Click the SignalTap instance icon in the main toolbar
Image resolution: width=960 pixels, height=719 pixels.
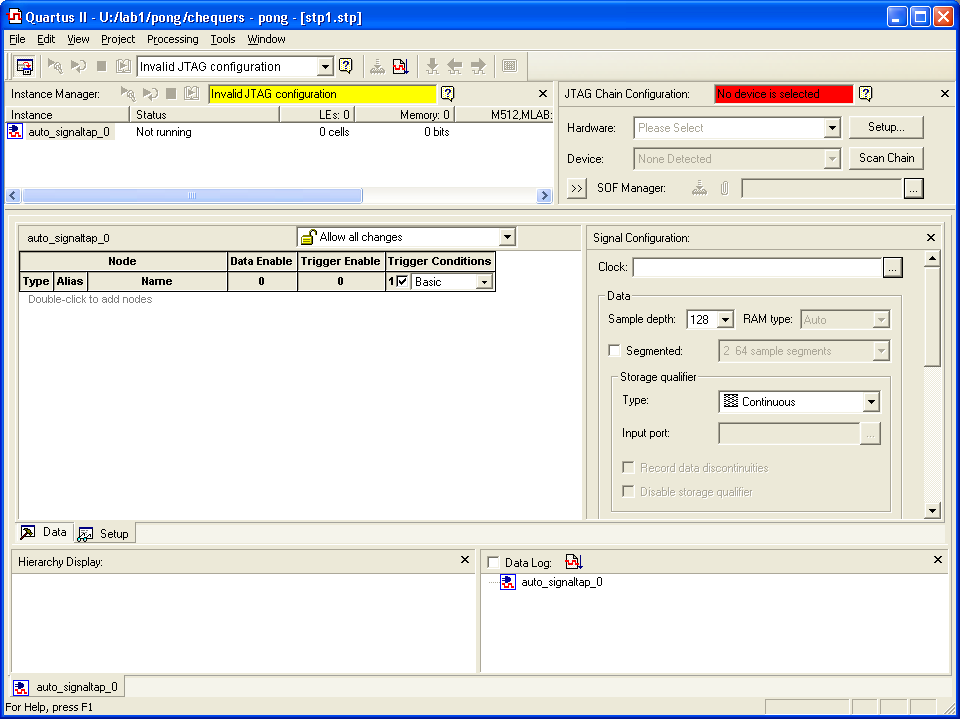pyautogui.click(x=25, y=66)
